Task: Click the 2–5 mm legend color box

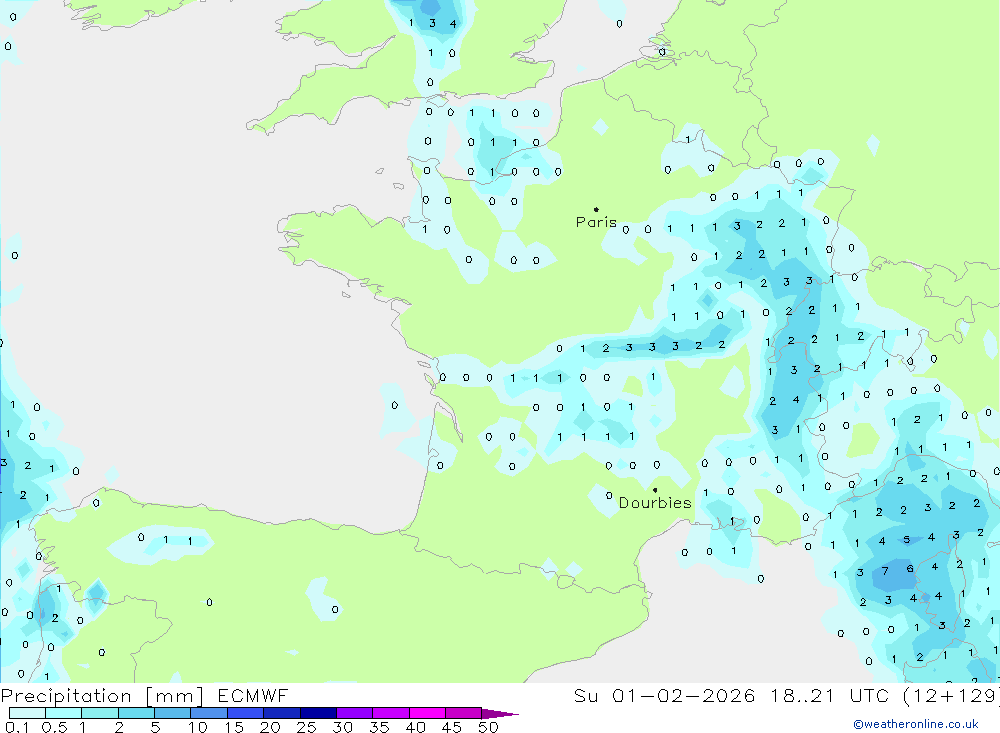Action: coord(136,713)
